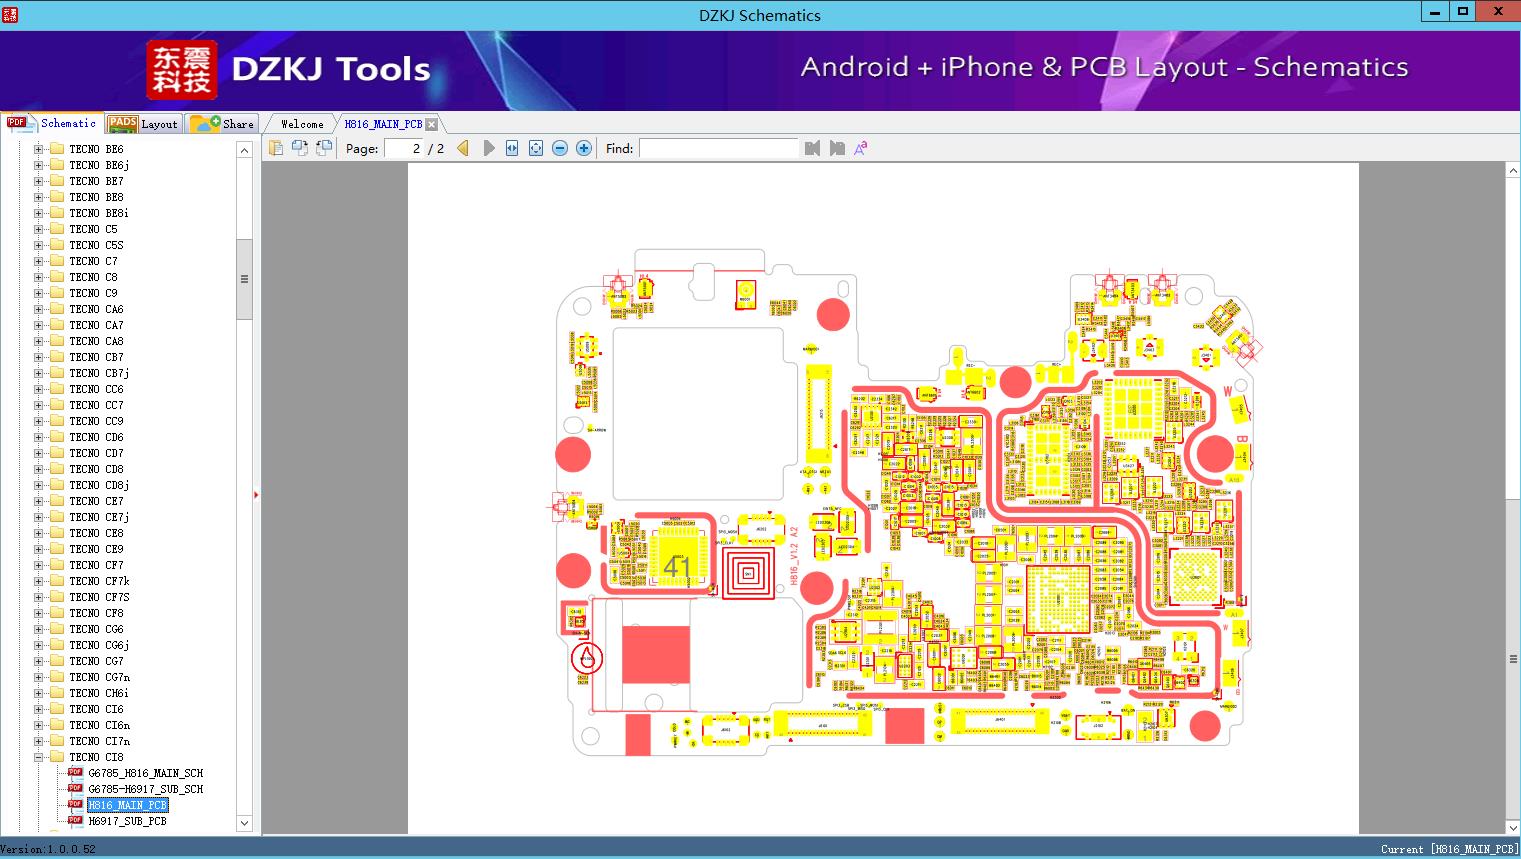Click the document vertical scrollbar thumb
1521x859 pixels.
1513,658
